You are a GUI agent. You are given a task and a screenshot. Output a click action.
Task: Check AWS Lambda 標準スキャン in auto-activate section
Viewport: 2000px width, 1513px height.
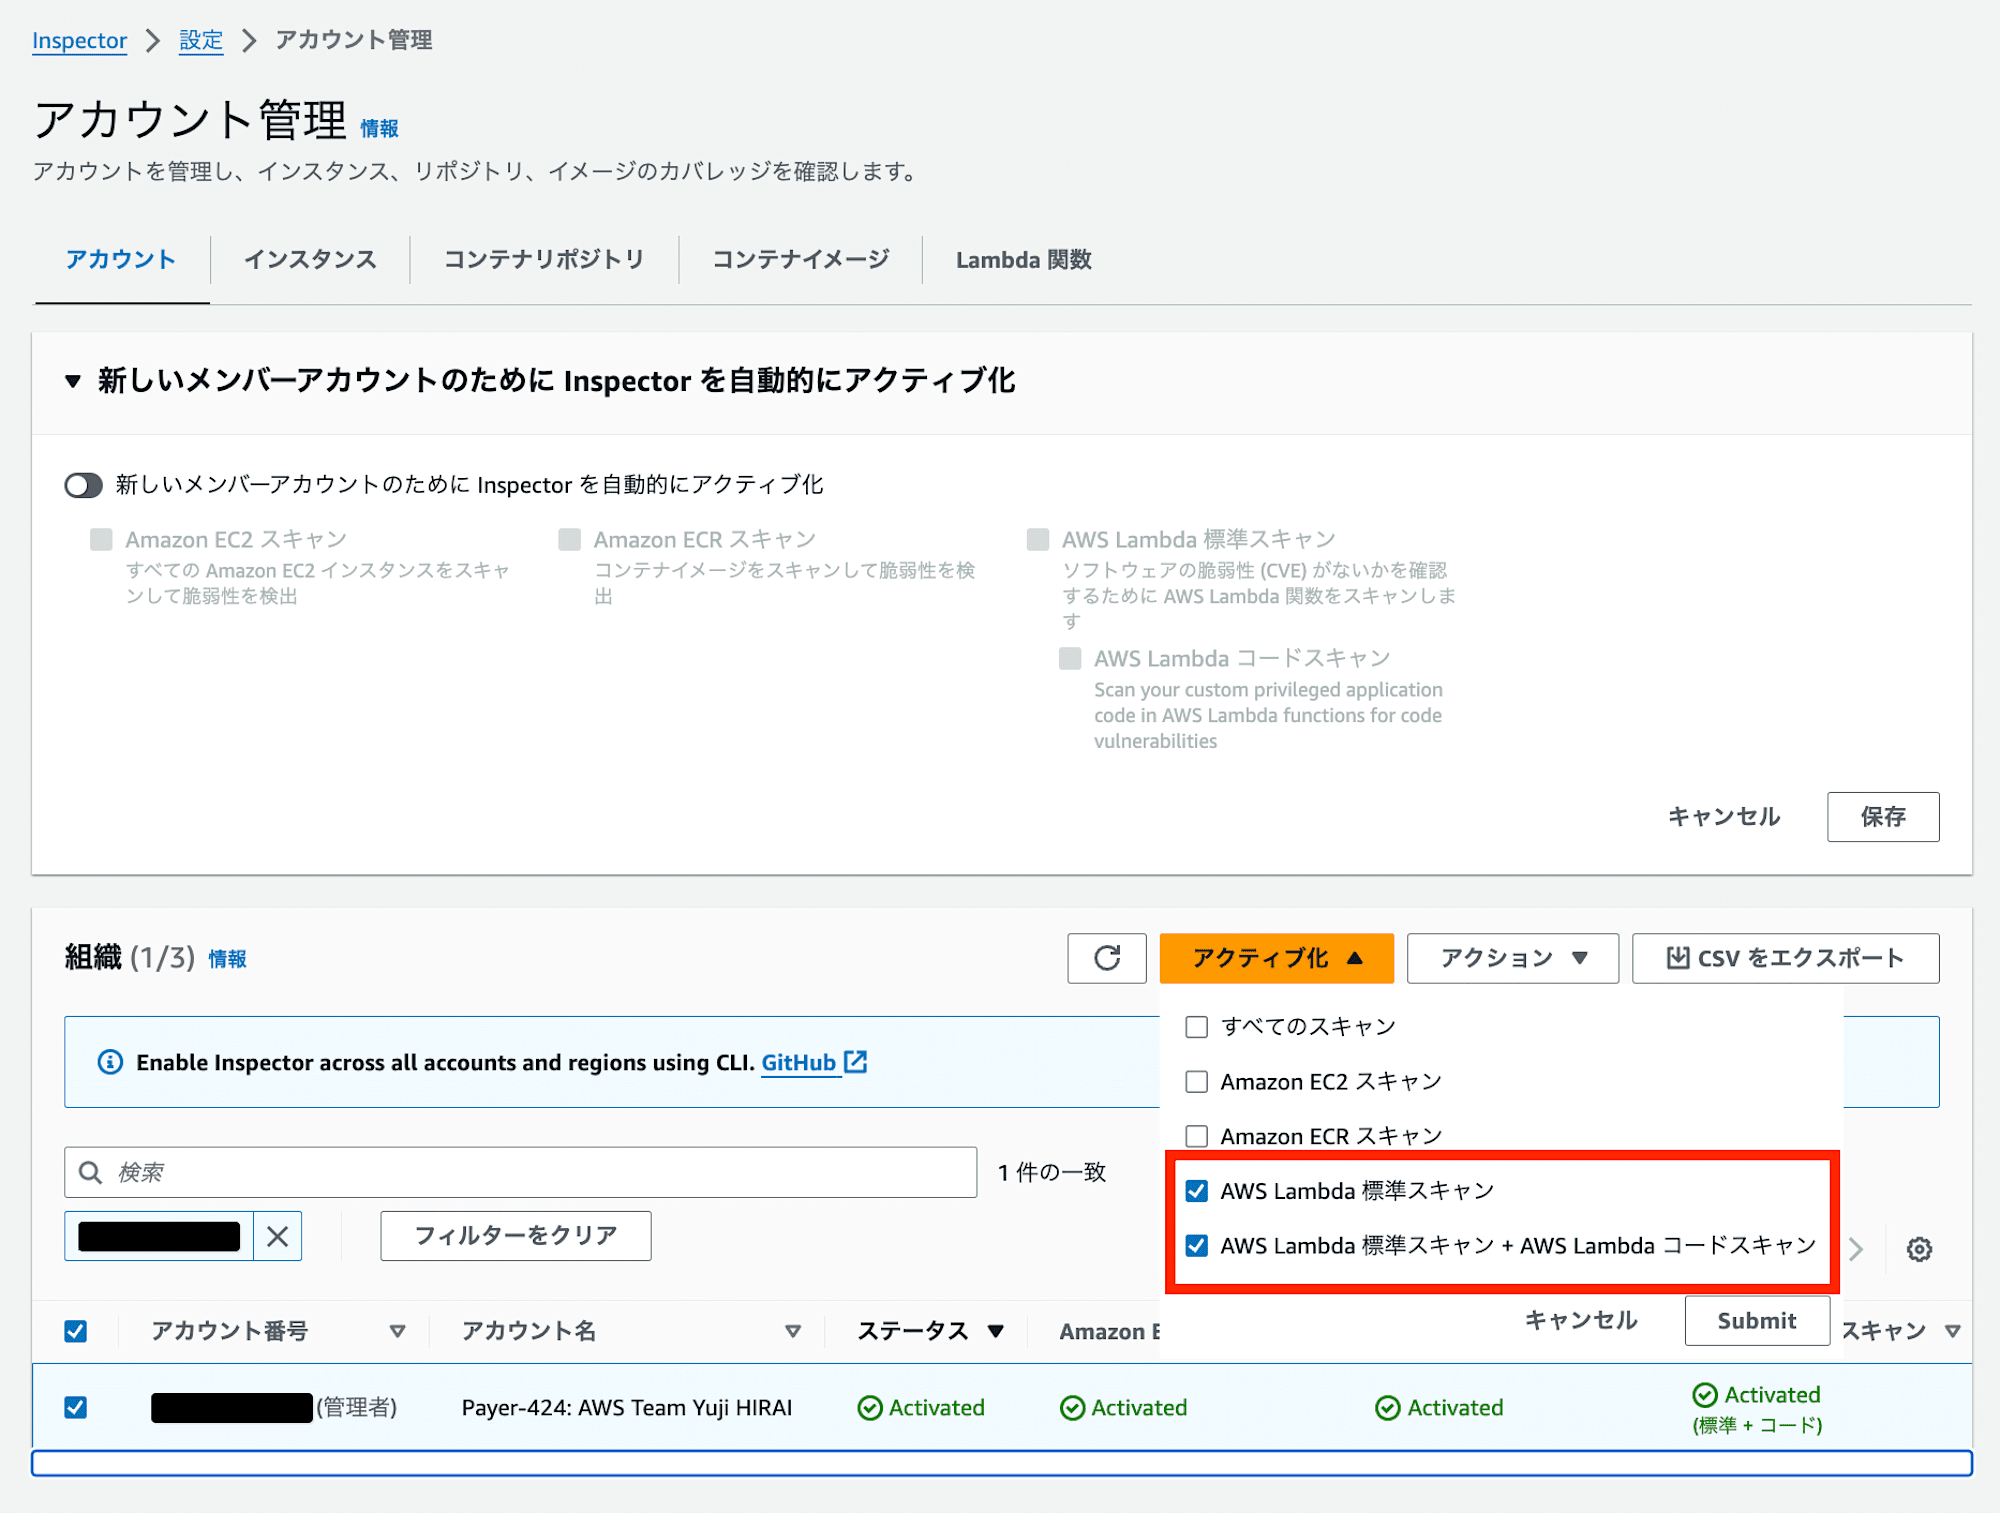pos(1038,540)
